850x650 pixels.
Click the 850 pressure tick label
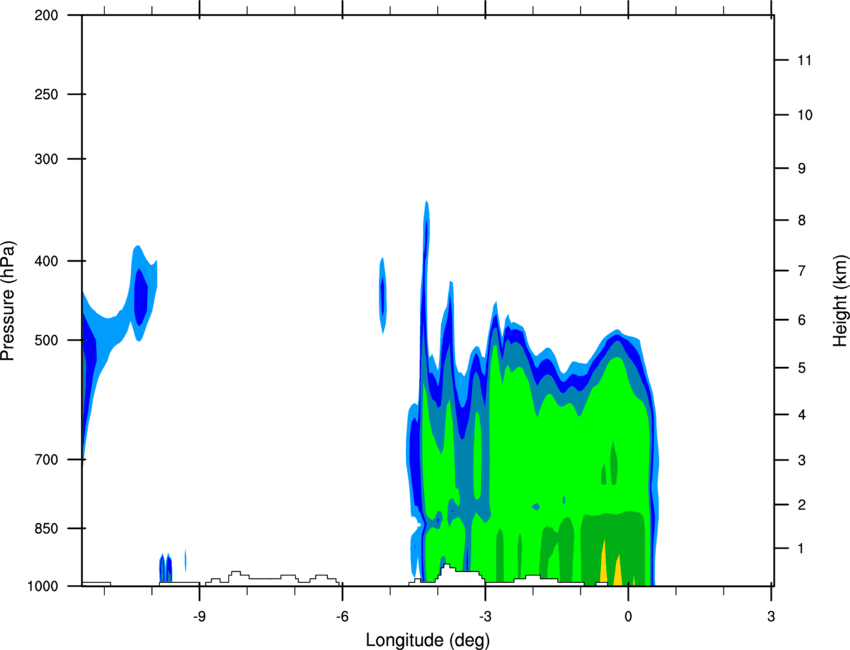[x=46, y=529]
